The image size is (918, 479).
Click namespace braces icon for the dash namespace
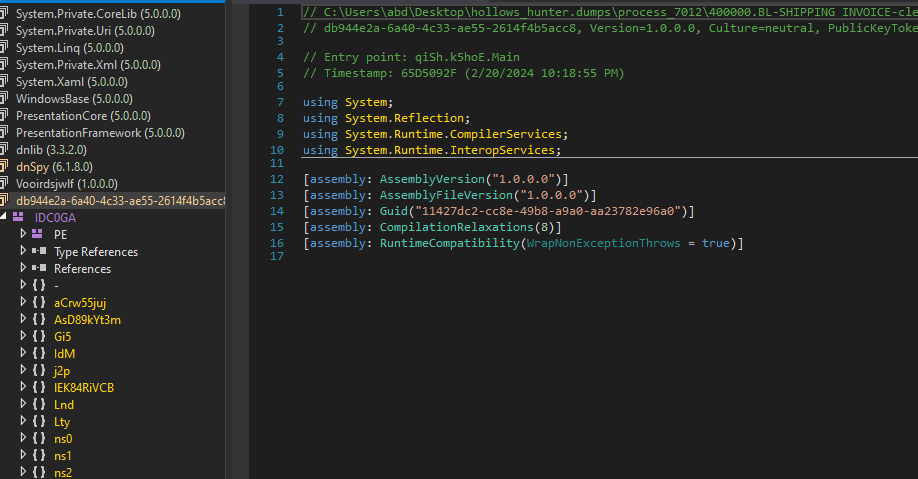pos(39,285)
